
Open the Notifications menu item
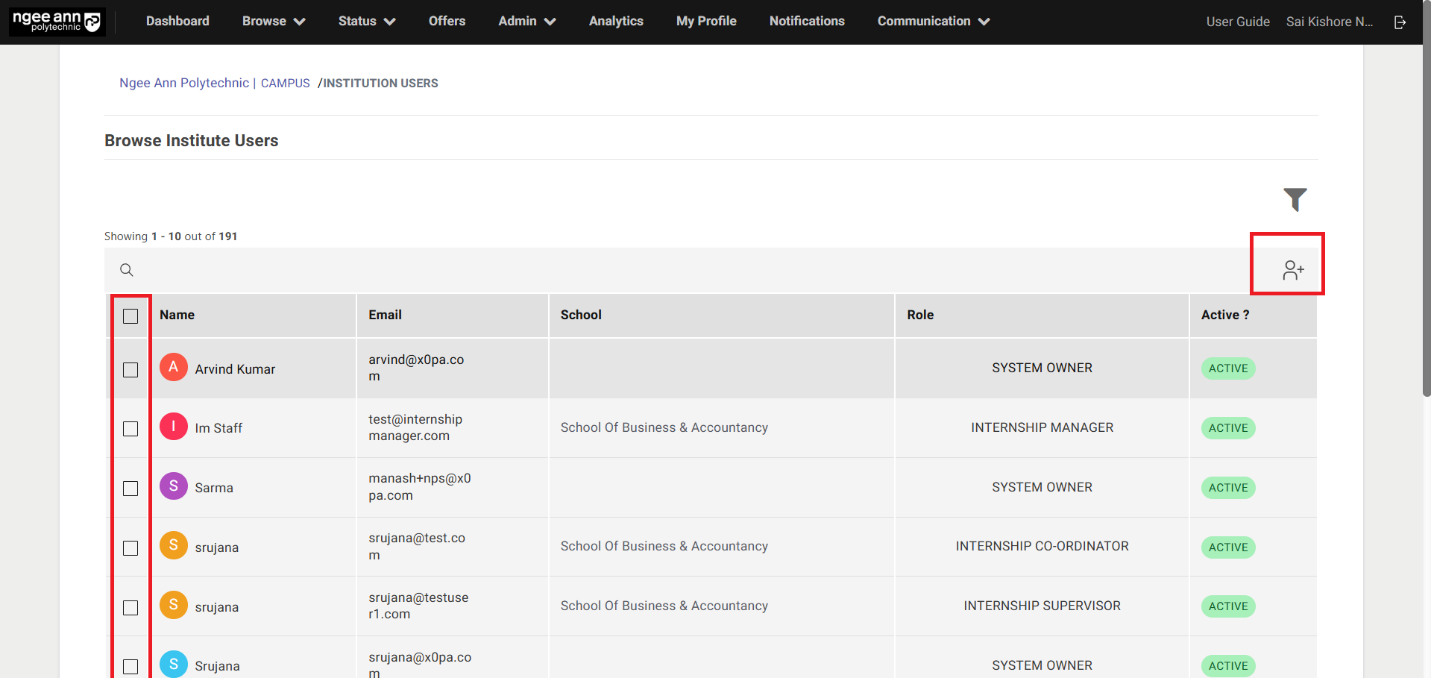coord(806,21)
